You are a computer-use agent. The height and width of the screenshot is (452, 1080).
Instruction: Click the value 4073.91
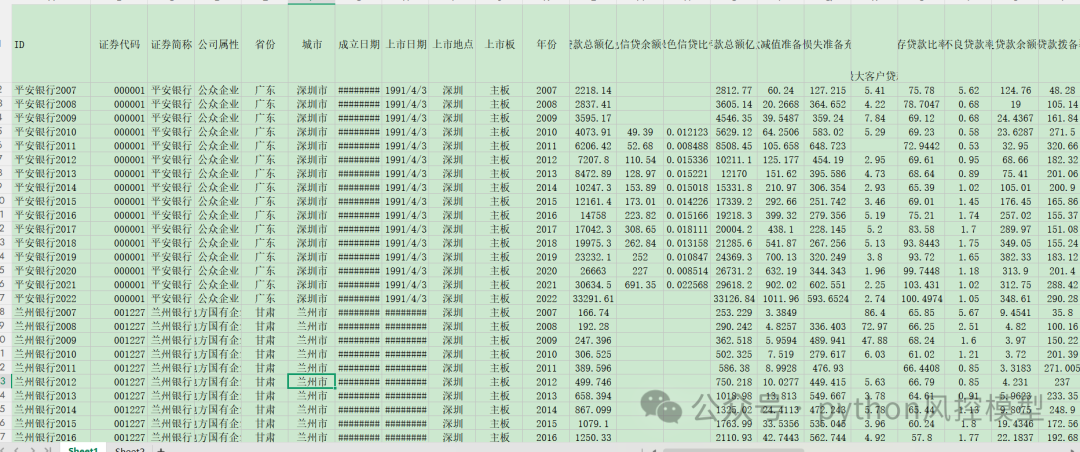pos(593,132)
